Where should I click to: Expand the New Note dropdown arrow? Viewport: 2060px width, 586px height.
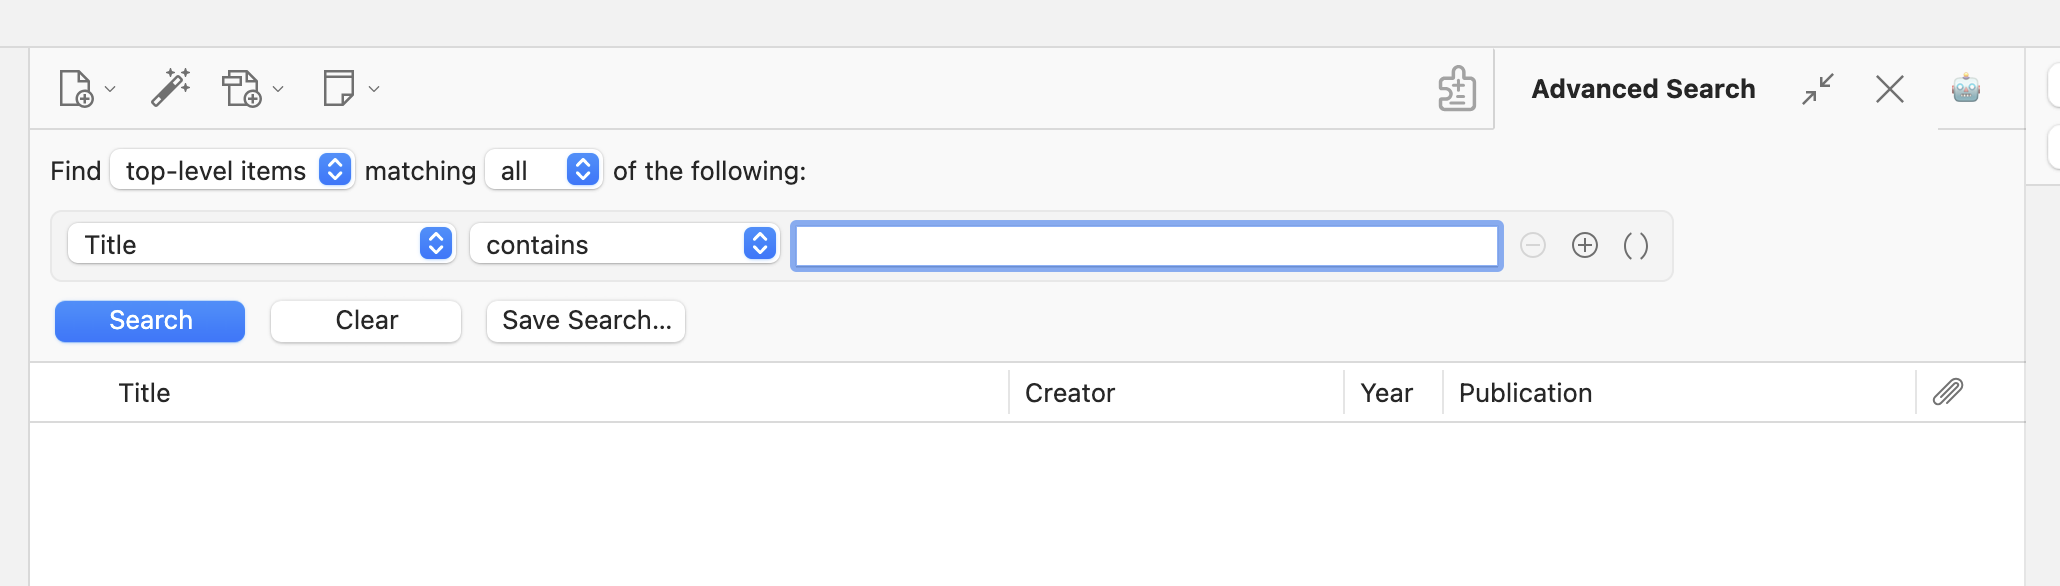pyautogui.click(x=374, y=89)
